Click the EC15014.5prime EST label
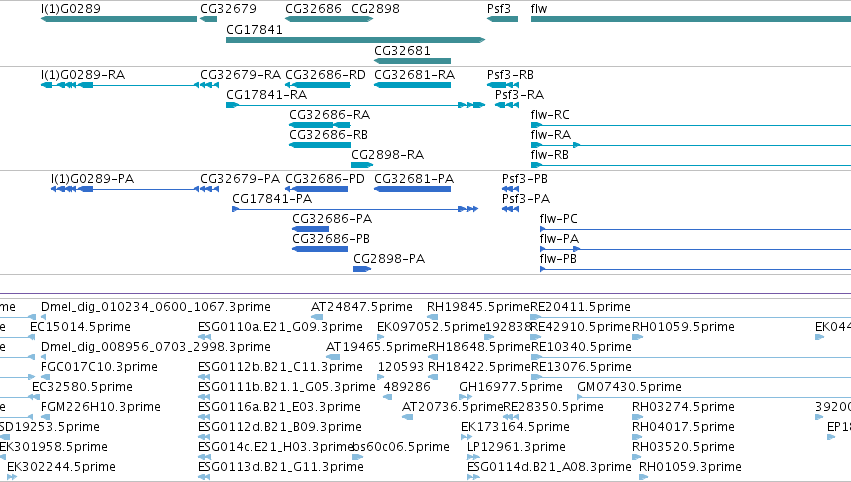The image size is (851, 482). [80, 327]
